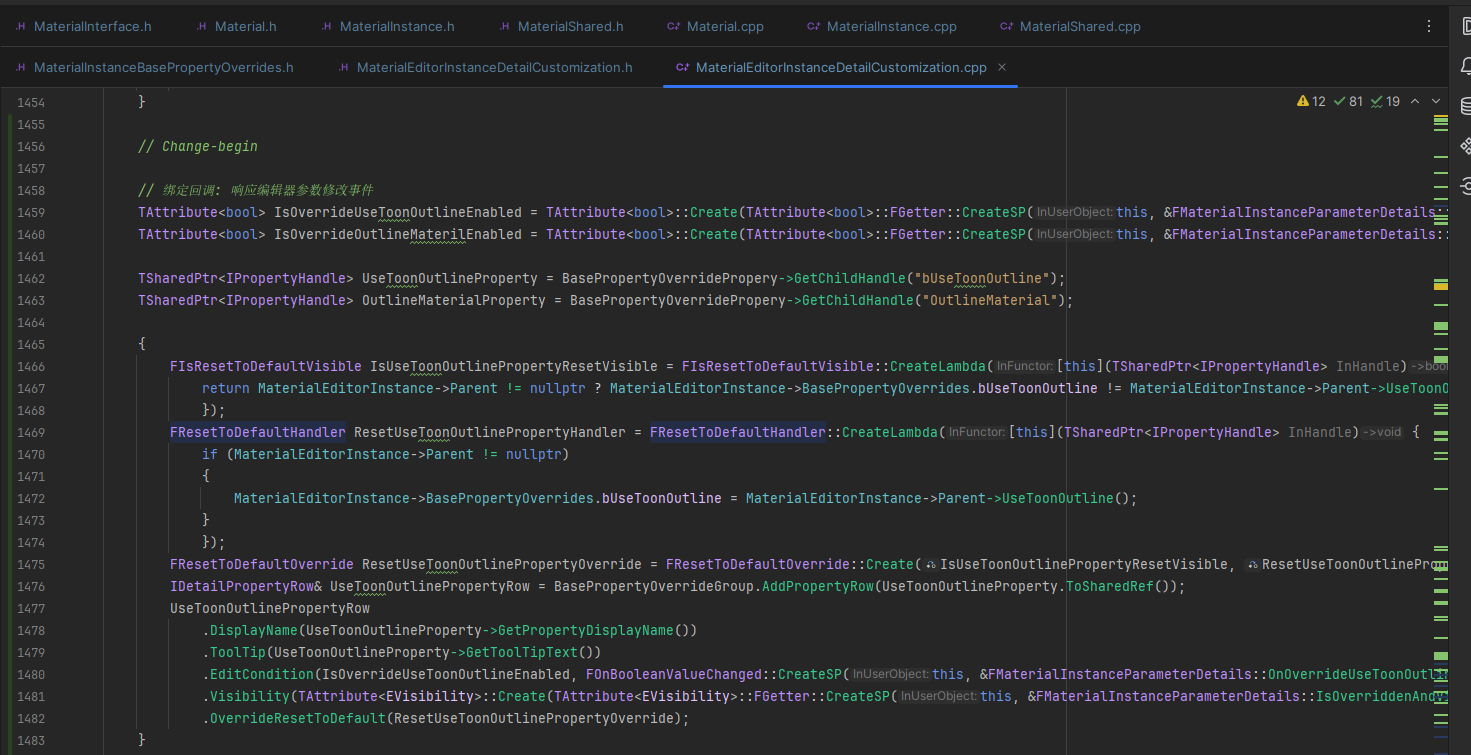Click the four-diamond plugin icon in the right sidebar

click(1463, 146)
